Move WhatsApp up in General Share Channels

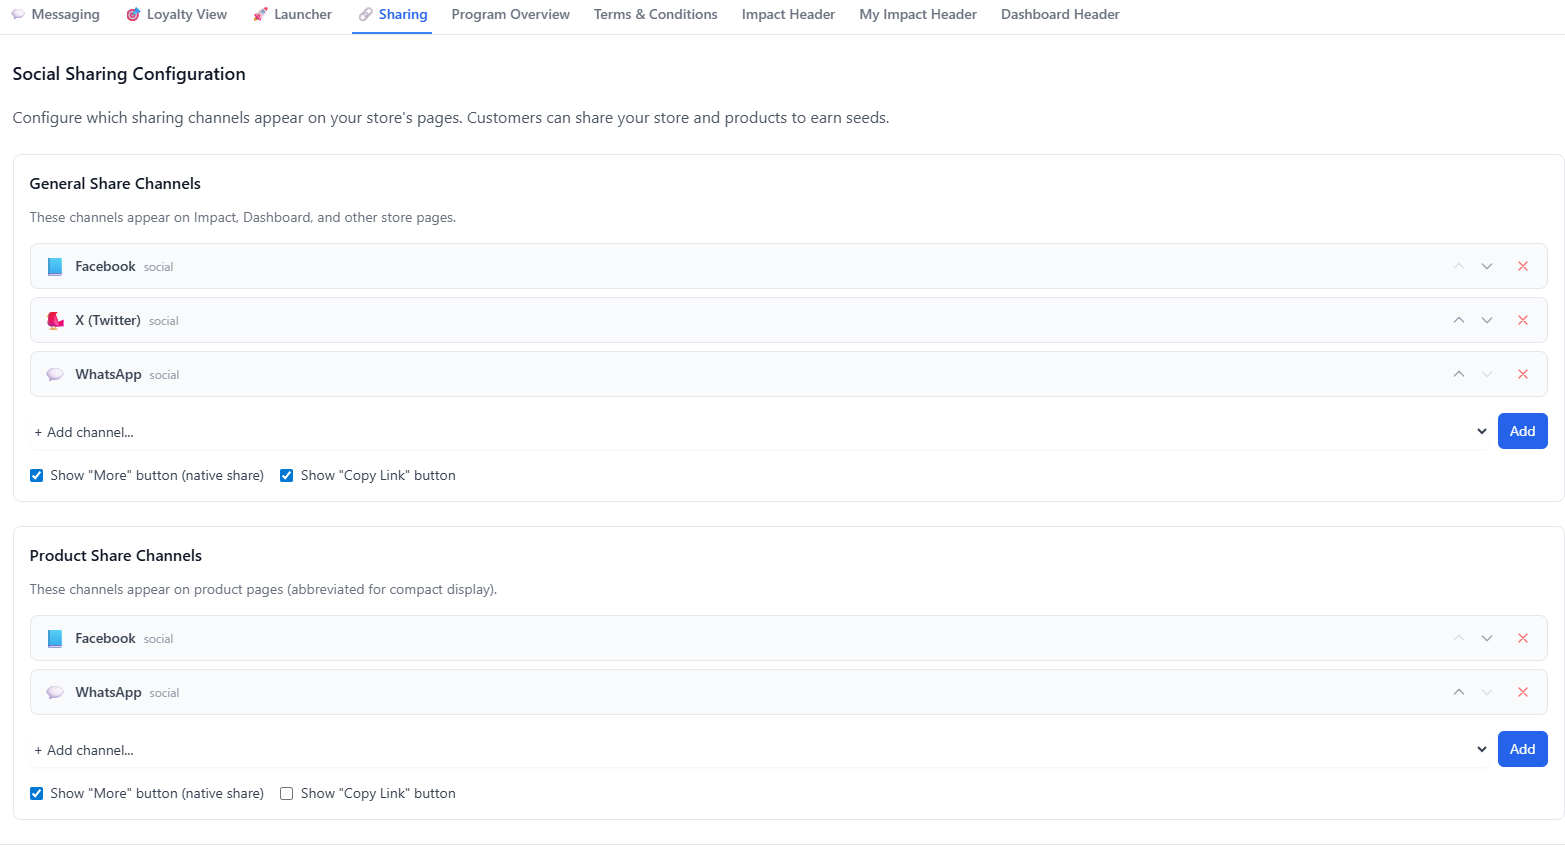[1458, 374]
